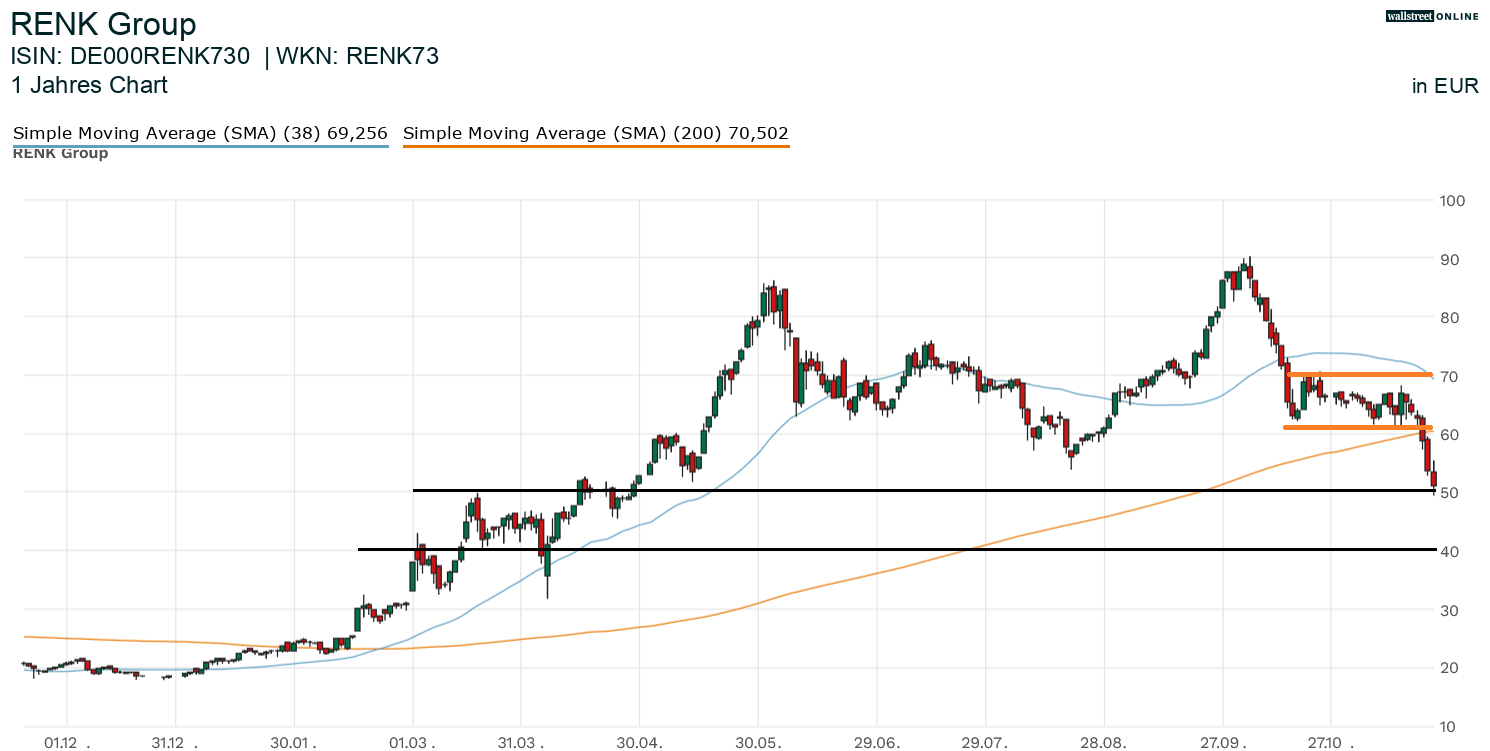Click the '27.10.' date axis label
This screenshot has height=751, width=1490.
pos(1331,743)
